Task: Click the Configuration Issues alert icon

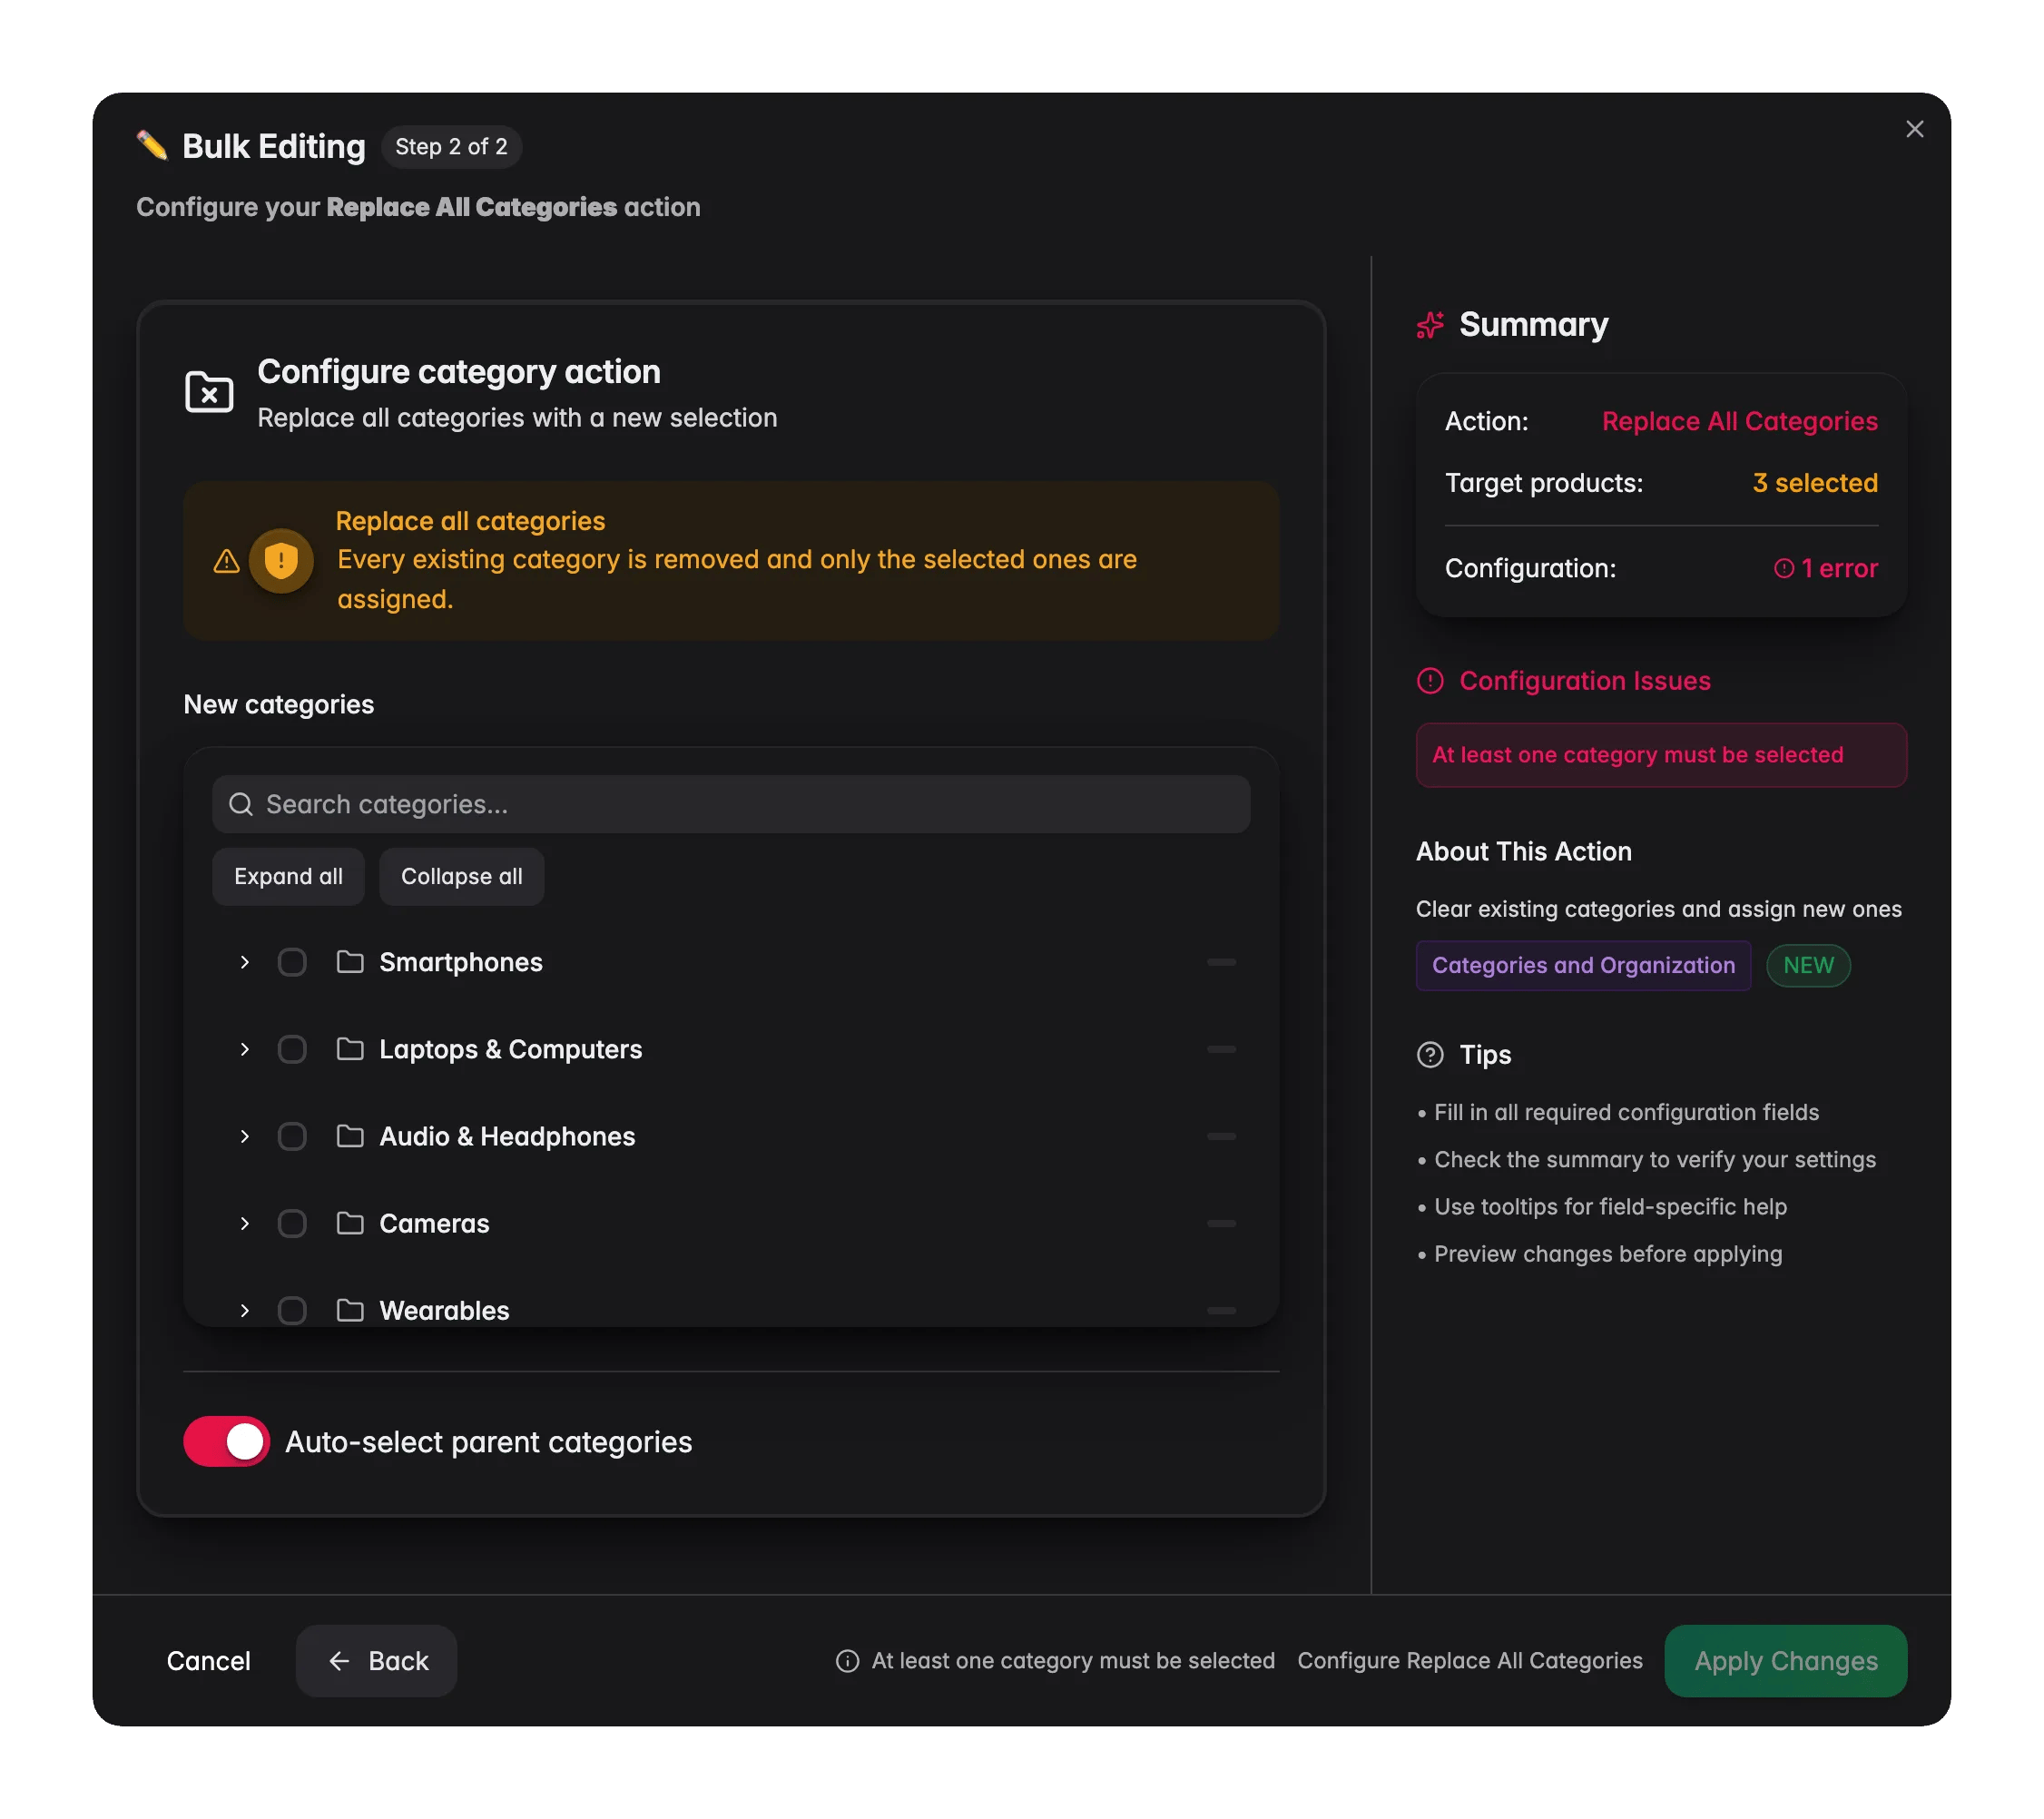Action: coord(1430,681)
